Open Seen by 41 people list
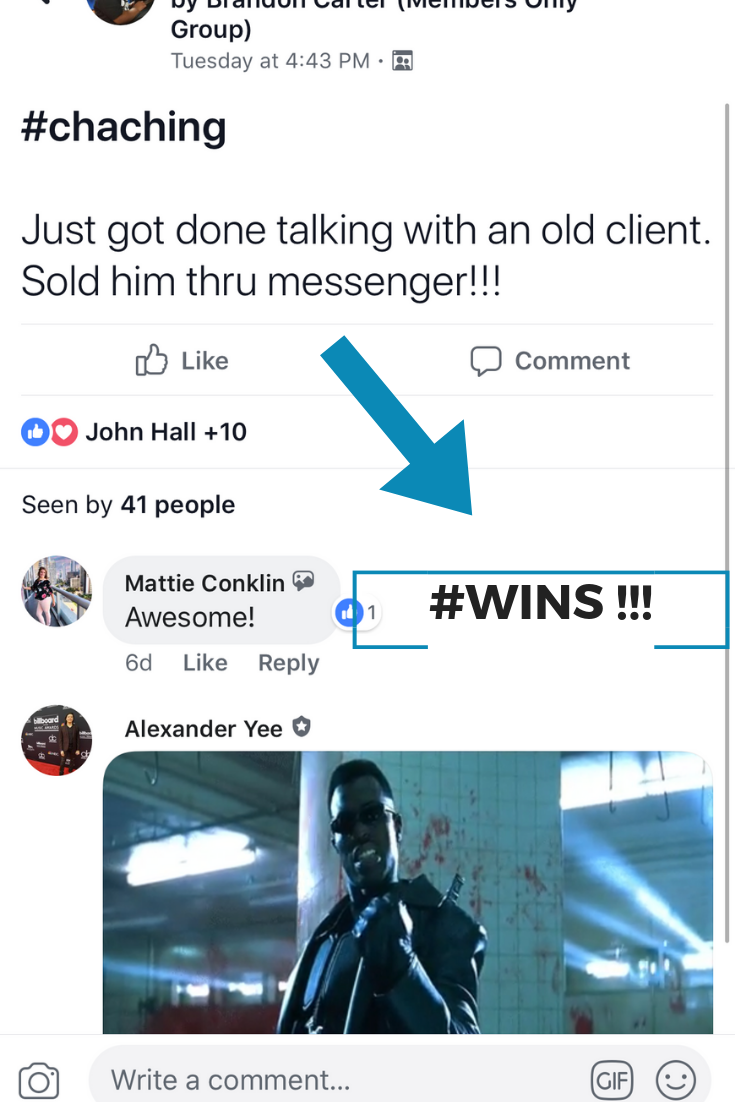 click(129, 505)
